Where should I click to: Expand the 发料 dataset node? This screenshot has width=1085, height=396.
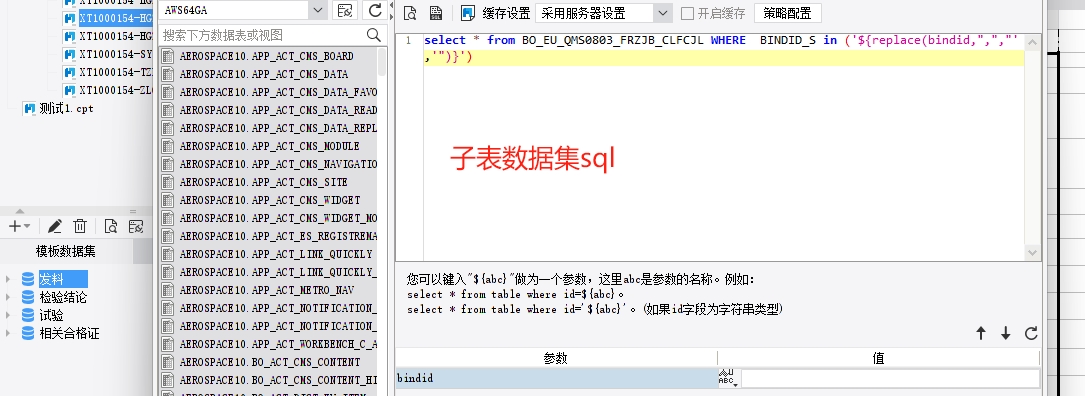click(8, 279)
